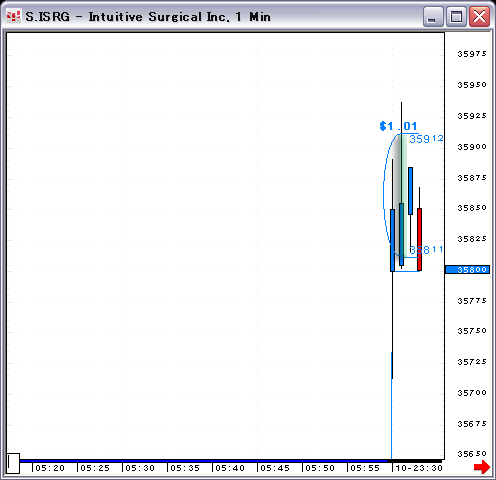Viewport: 496px width, 480px height.
Task: Click the 359.12 high price annotation
Action: click(x=426, y=139)
